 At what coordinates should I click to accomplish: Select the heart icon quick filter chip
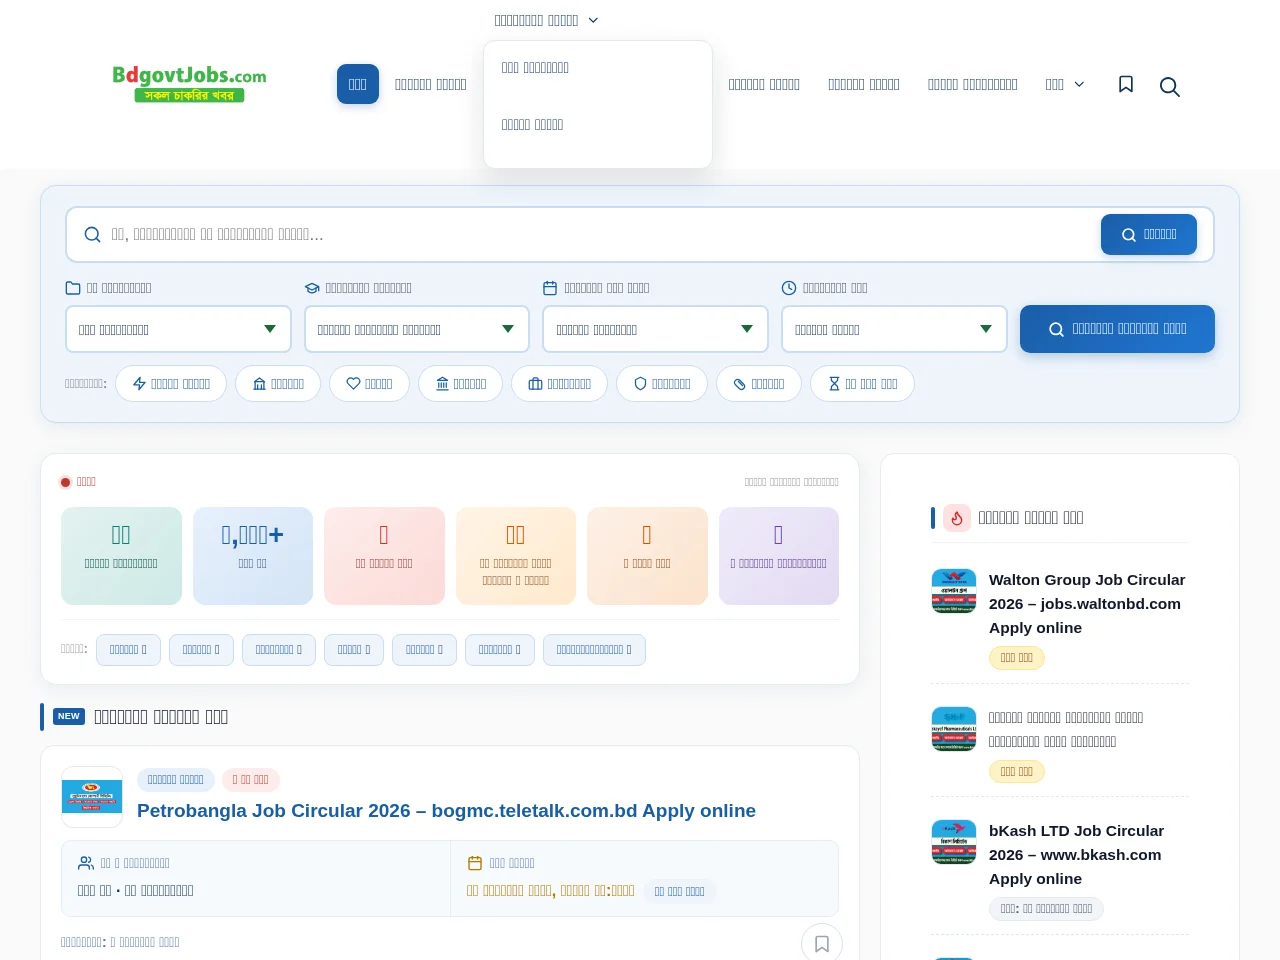click(x=369, y=384)
